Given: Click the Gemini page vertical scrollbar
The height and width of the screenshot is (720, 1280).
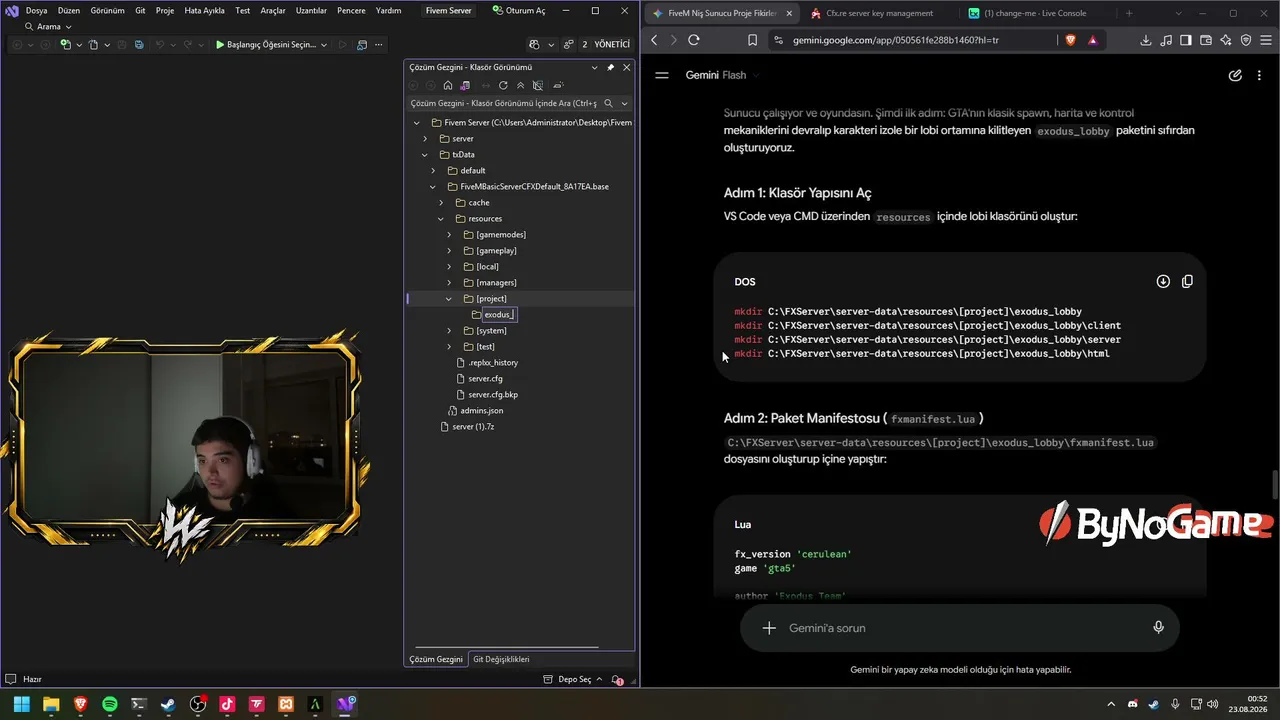Looking at the screenshot, I should [x=1275, y=487].
